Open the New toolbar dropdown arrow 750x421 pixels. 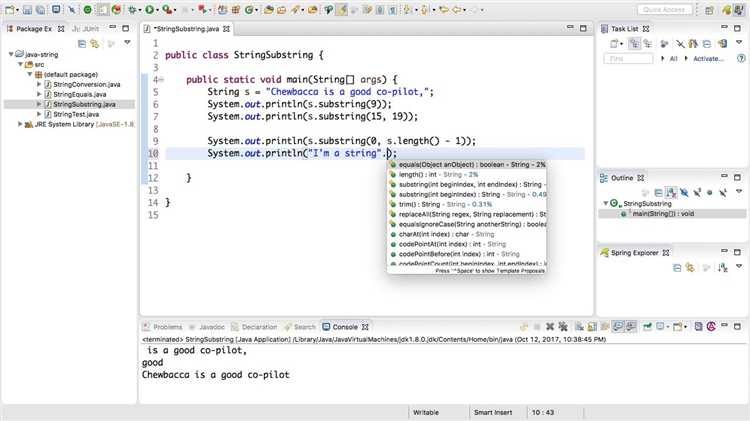point(17,10)
